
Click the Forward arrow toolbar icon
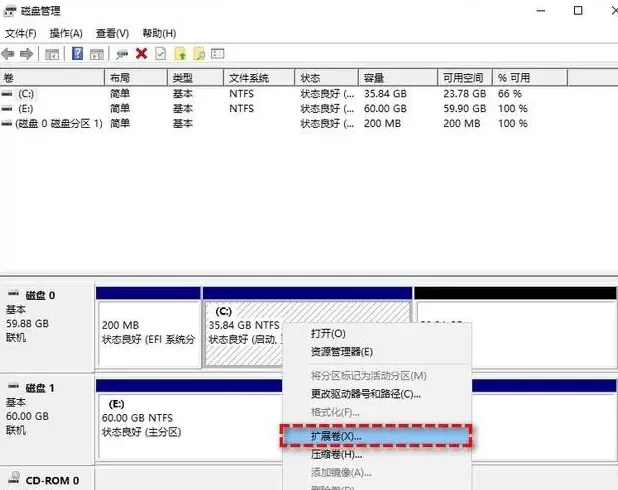click(x=26, y=54)
